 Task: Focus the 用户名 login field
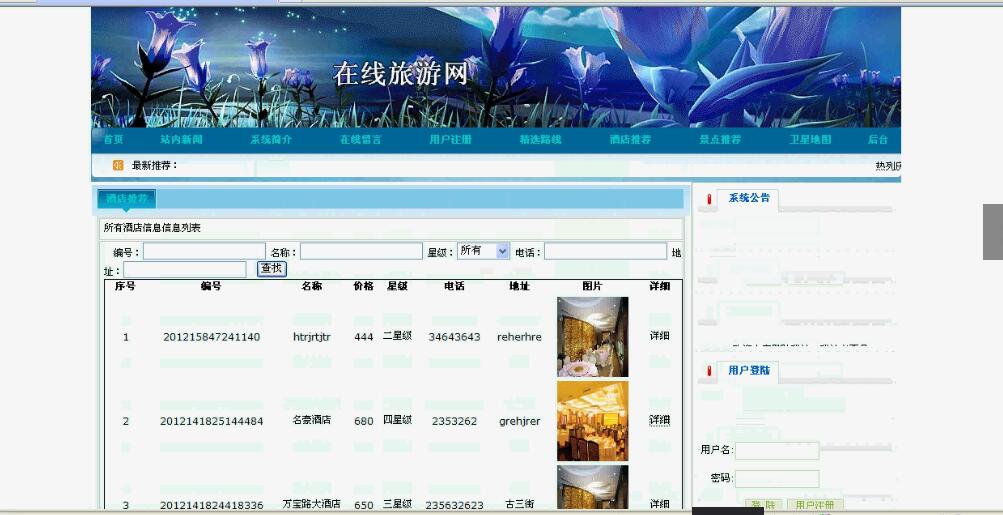(777, 450)
